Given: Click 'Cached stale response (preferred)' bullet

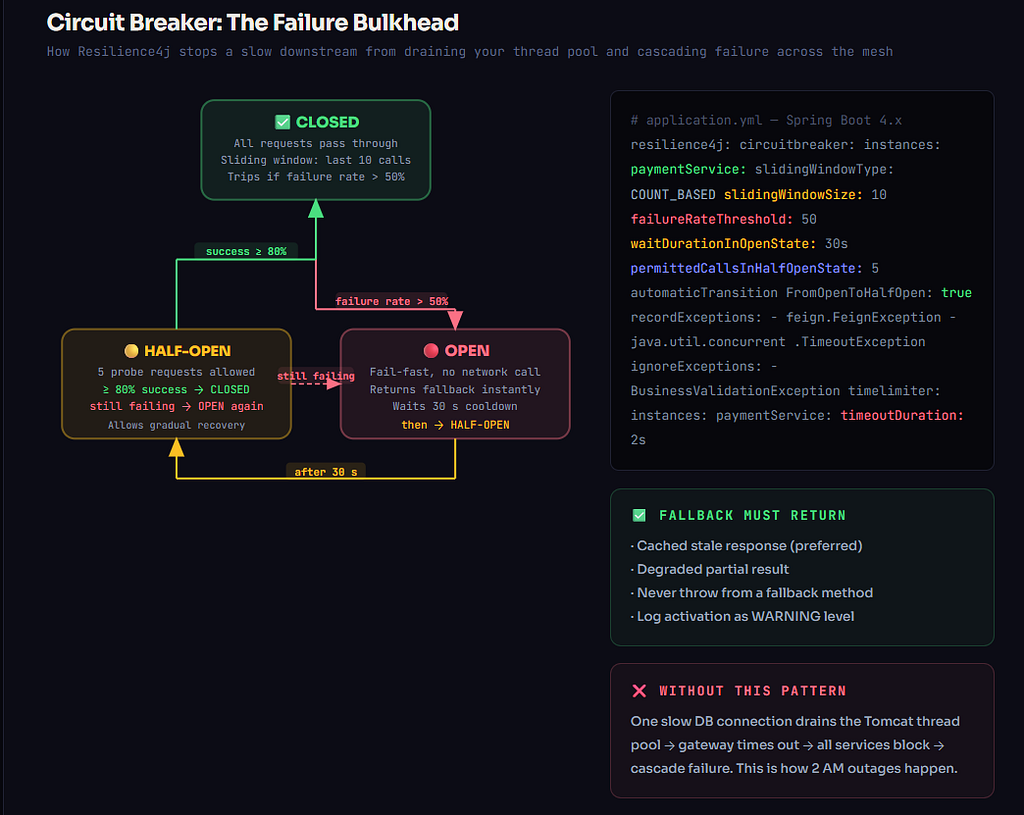Looking at the screenshot, I should coord(746,545).
